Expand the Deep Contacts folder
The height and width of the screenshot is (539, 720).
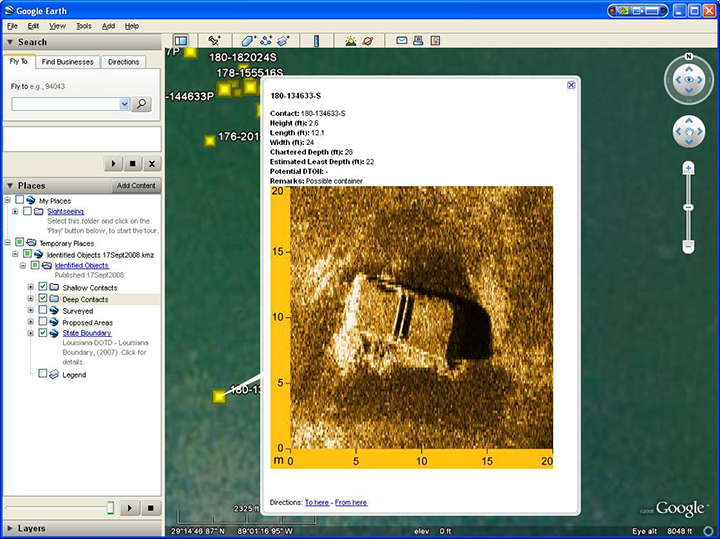coord(30,299)
